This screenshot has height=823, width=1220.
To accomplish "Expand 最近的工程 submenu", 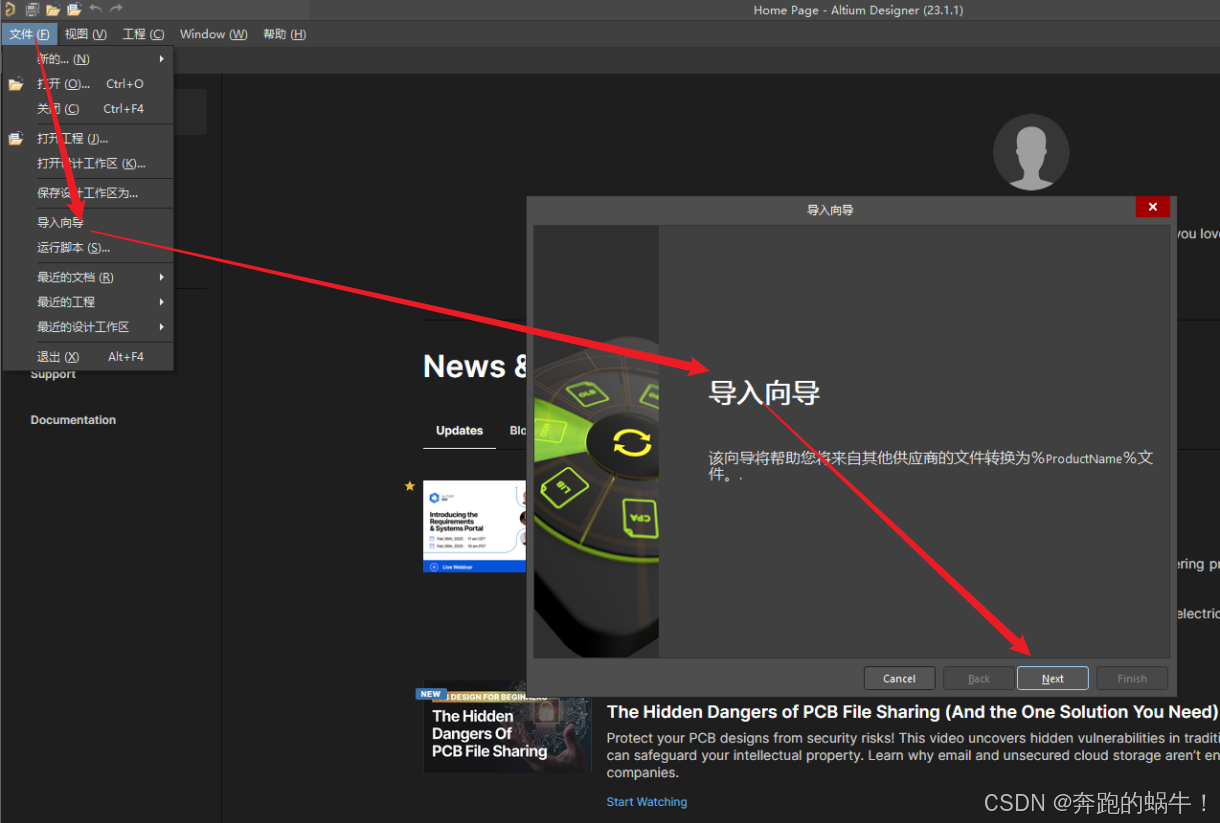I will (x=88, y=302).
